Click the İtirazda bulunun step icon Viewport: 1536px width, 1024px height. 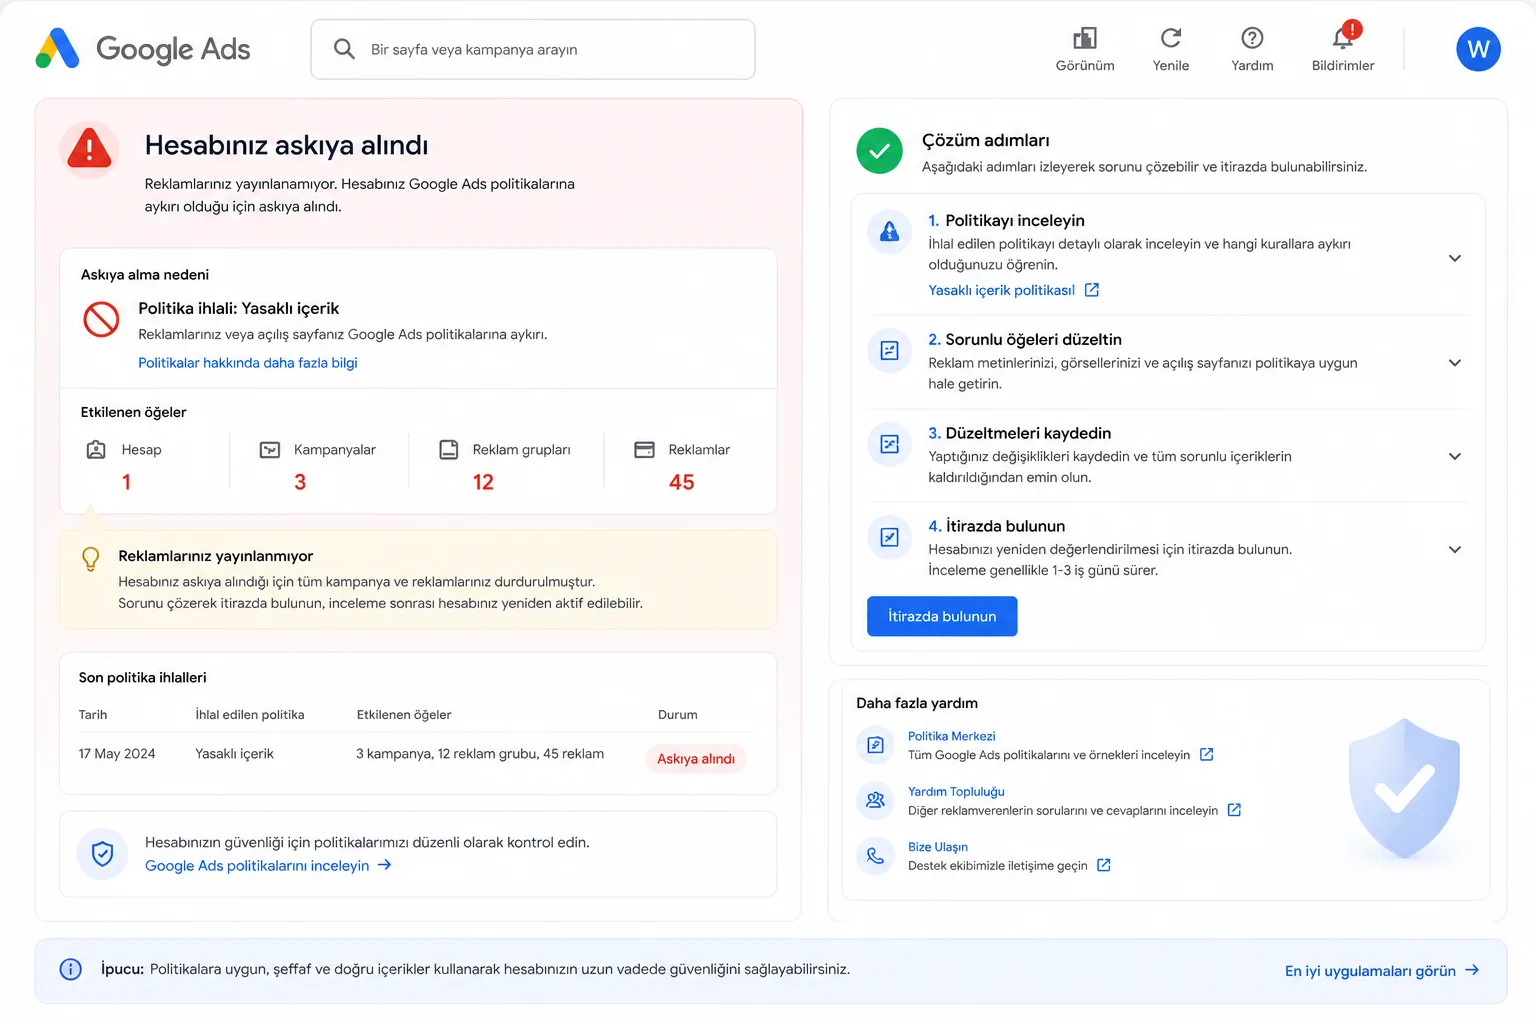(x=889, y=537)
